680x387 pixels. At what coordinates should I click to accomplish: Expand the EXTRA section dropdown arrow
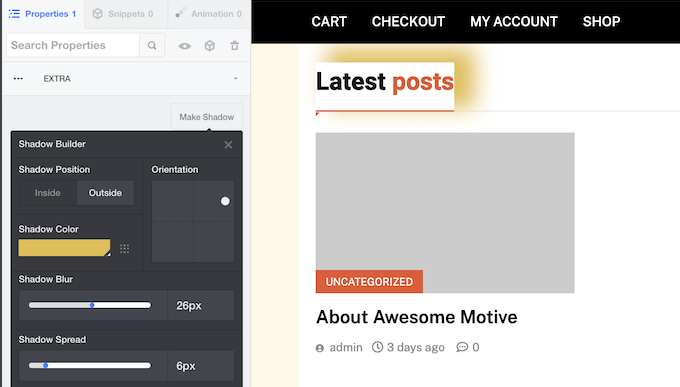tap(235, 79)
